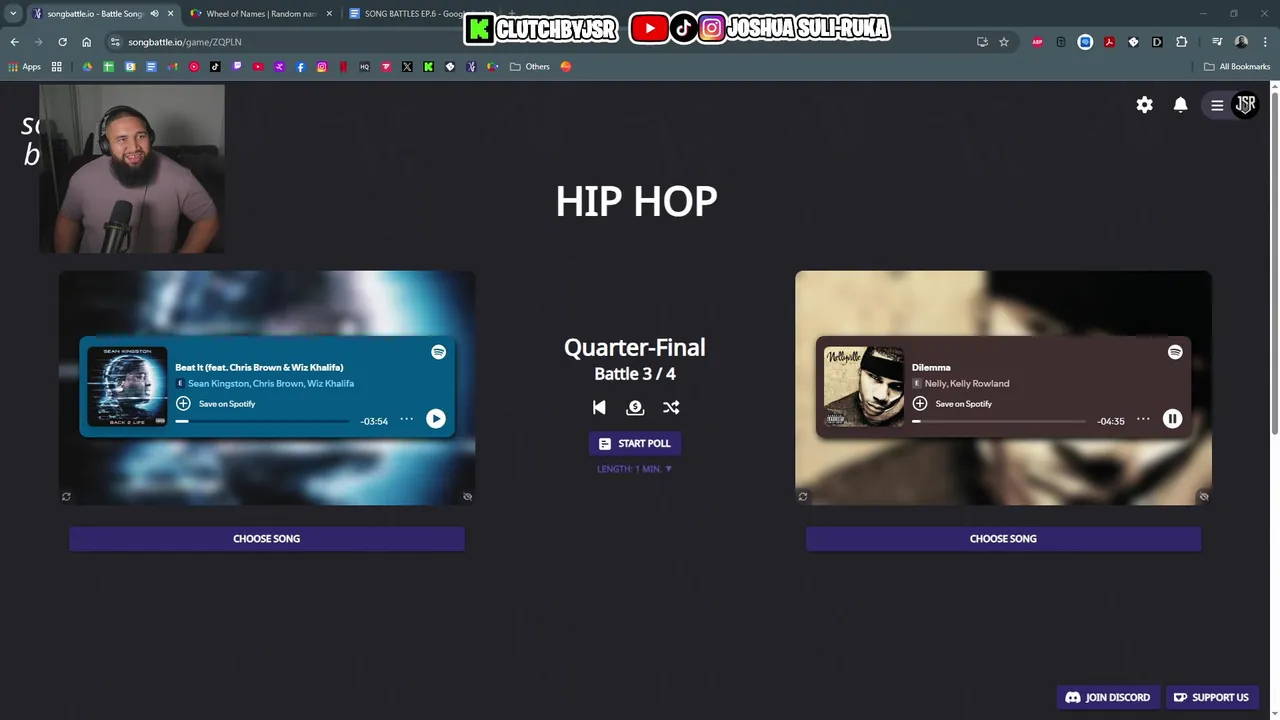Choose the Beat It song
The image size is (1280, 720).
coord(267,538)
